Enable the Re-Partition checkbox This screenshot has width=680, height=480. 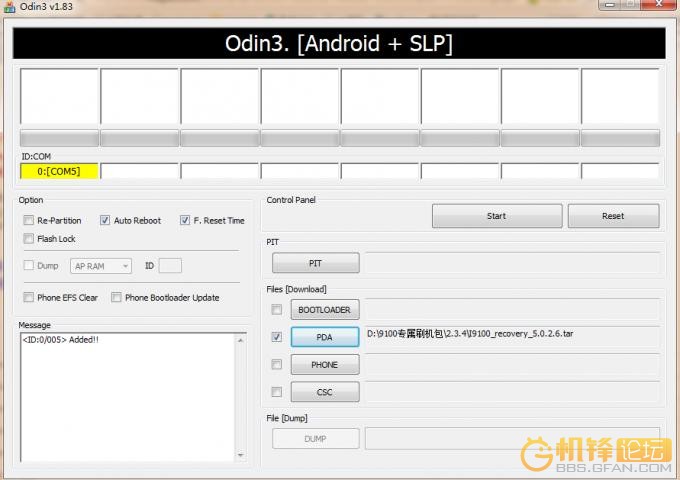pyautogui.click(x=29, y=220)
